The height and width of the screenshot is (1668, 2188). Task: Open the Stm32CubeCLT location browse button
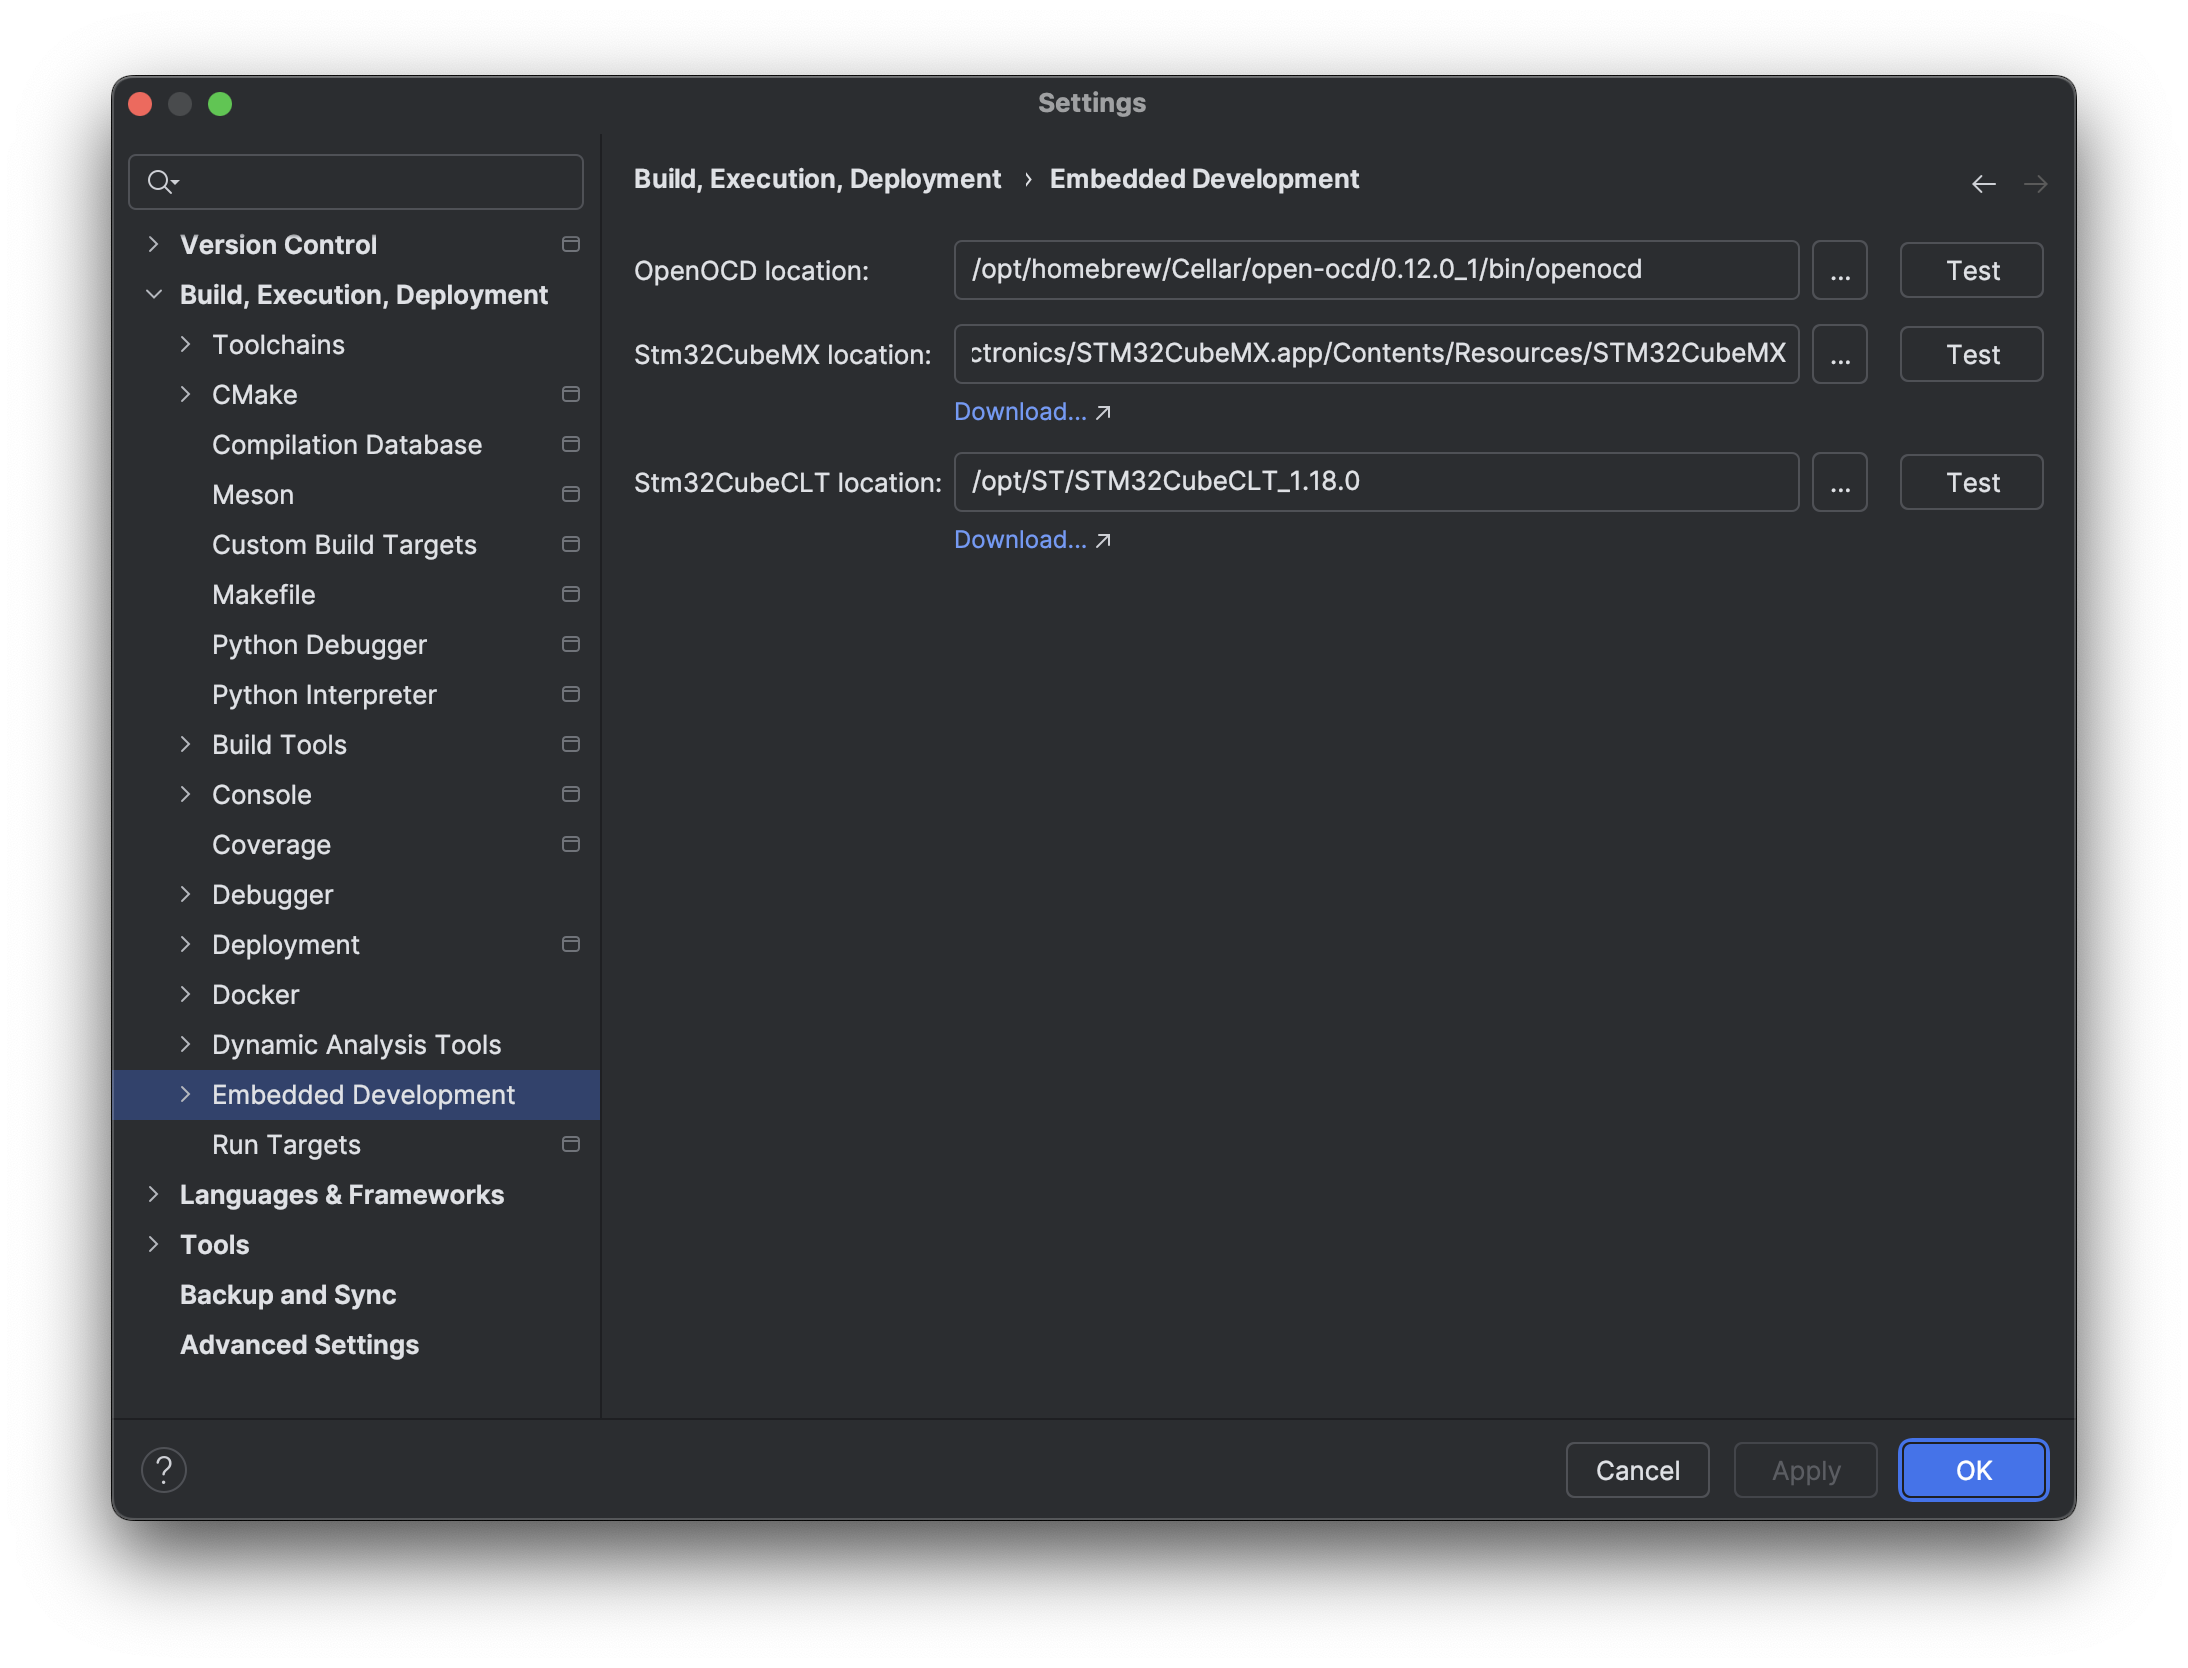(x=1839, y=482)
